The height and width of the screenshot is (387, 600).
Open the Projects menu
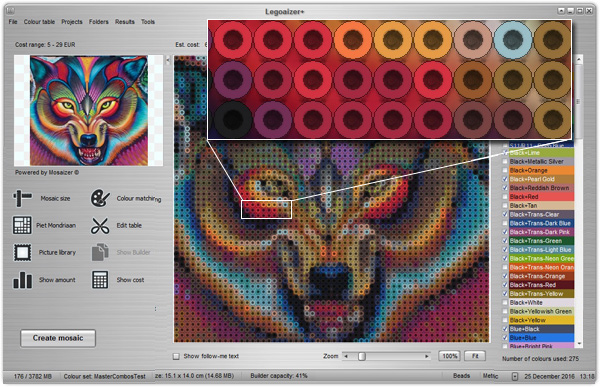pos(72,22)
